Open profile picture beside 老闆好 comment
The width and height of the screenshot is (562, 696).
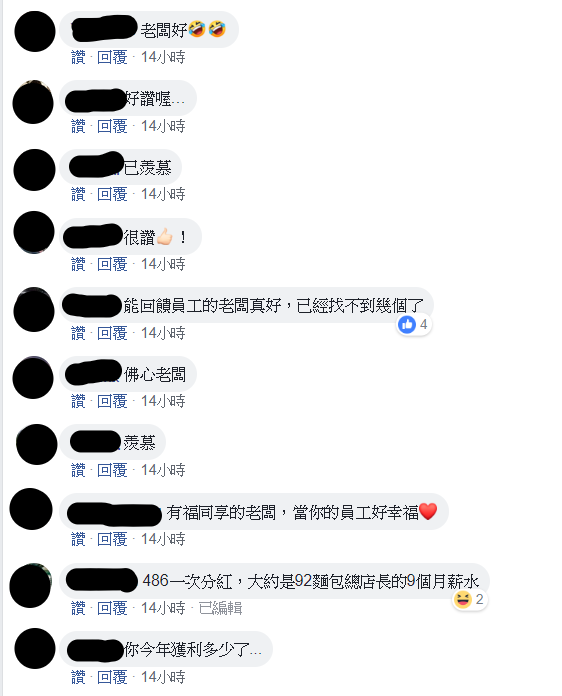tap(35, 32)
